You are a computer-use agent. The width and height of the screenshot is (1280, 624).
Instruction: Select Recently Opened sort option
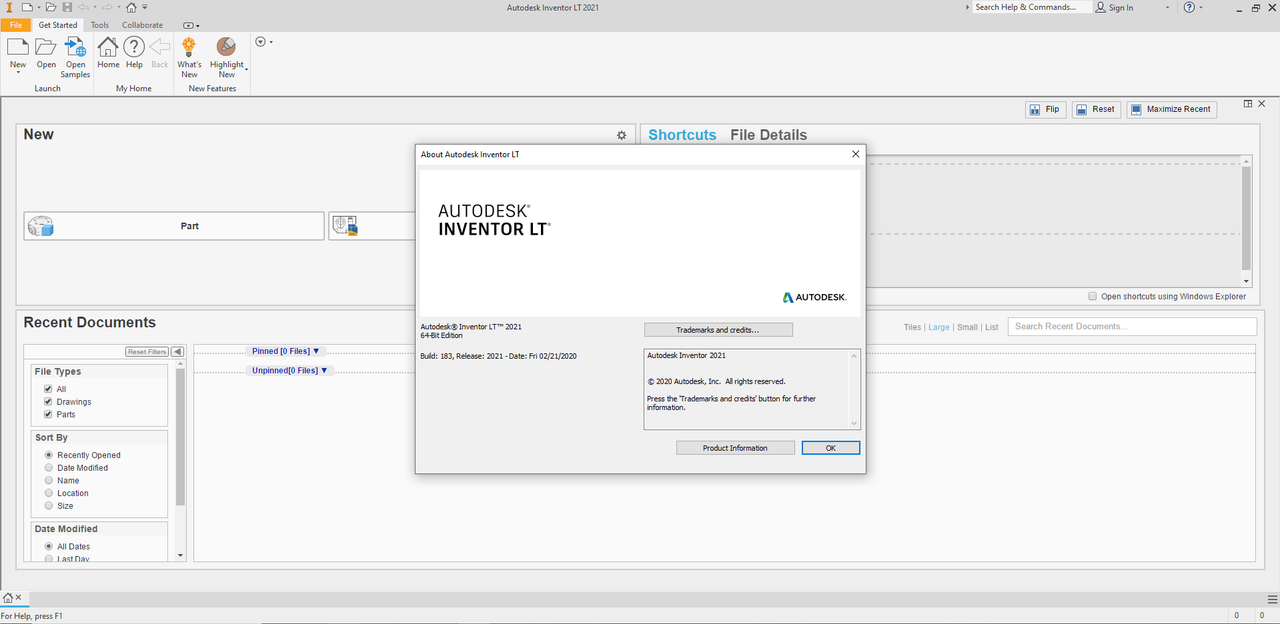point(48,455)
